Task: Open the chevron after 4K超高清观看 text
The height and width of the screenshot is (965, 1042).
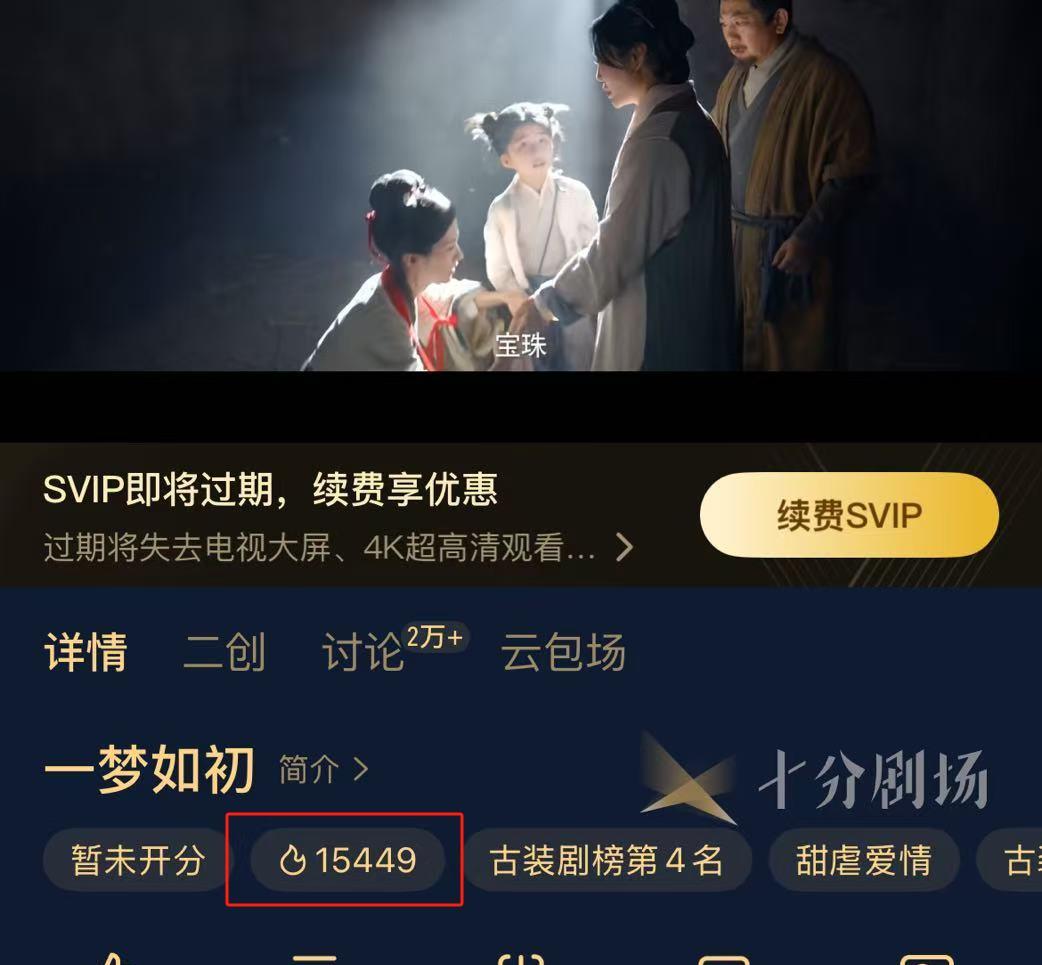Action: click(x=624, y=548)
